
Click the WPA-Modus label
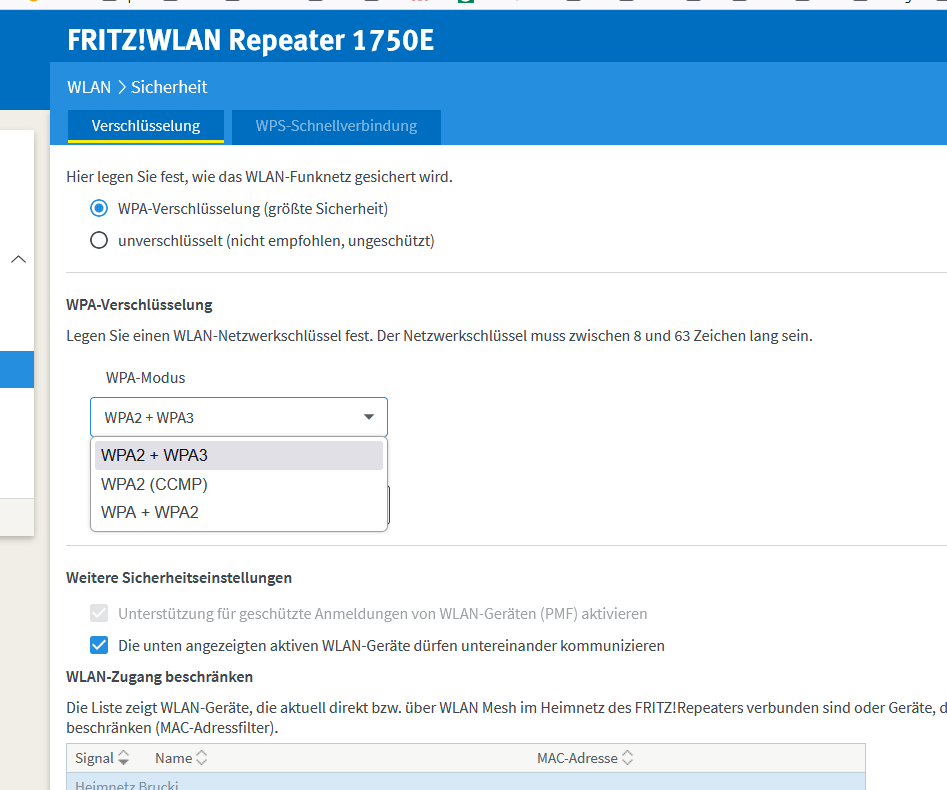(146, 377)
